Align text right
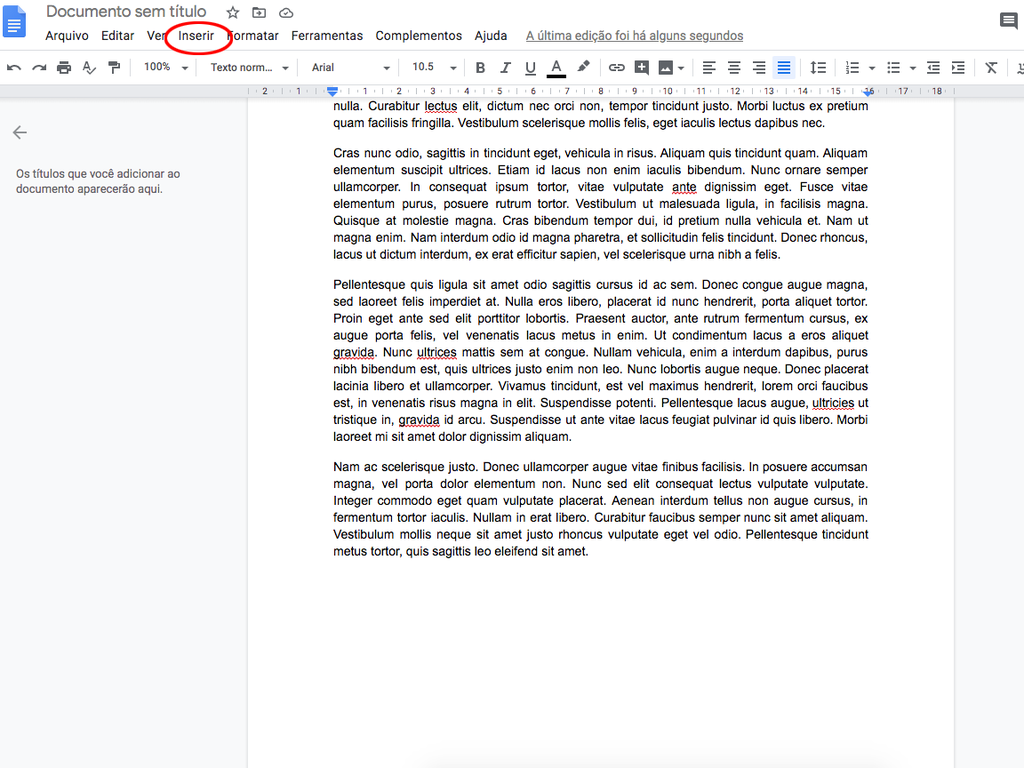Viewport: 1024px width, 768px height. click(x=759, y=67)
